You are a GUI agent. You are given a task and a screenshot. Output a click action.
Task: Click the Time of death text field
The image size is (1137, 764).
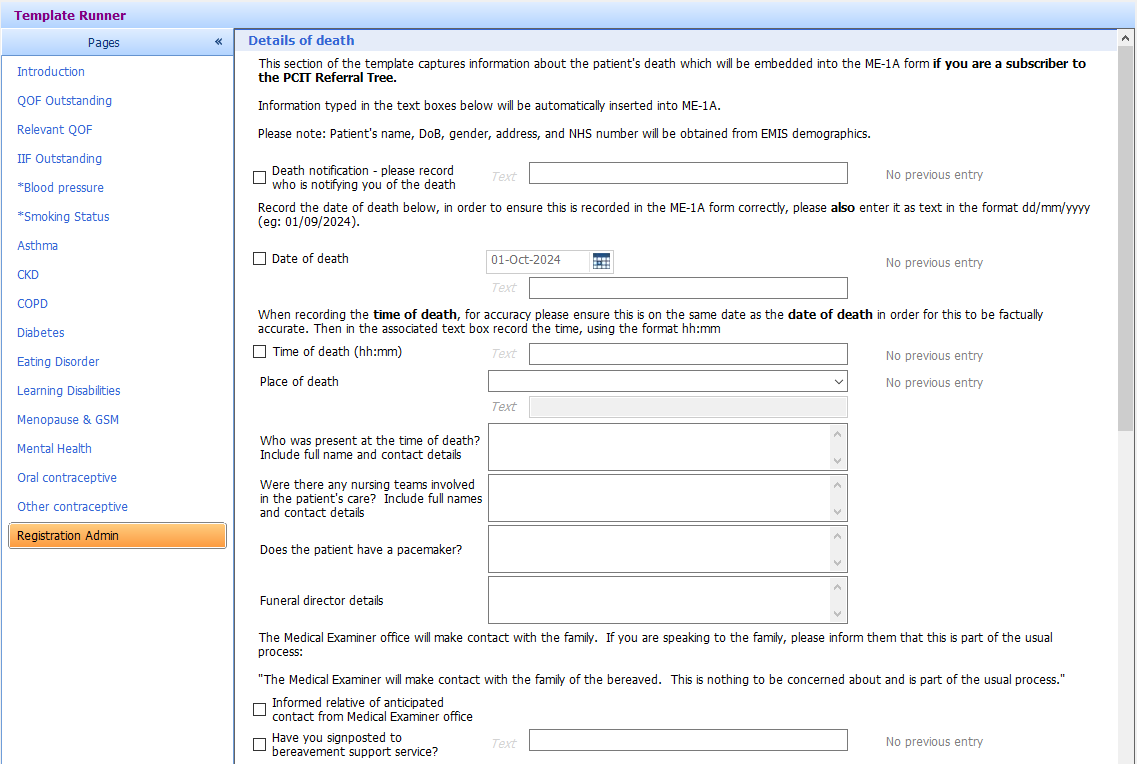pyautogui.click(x=688, y=354)
